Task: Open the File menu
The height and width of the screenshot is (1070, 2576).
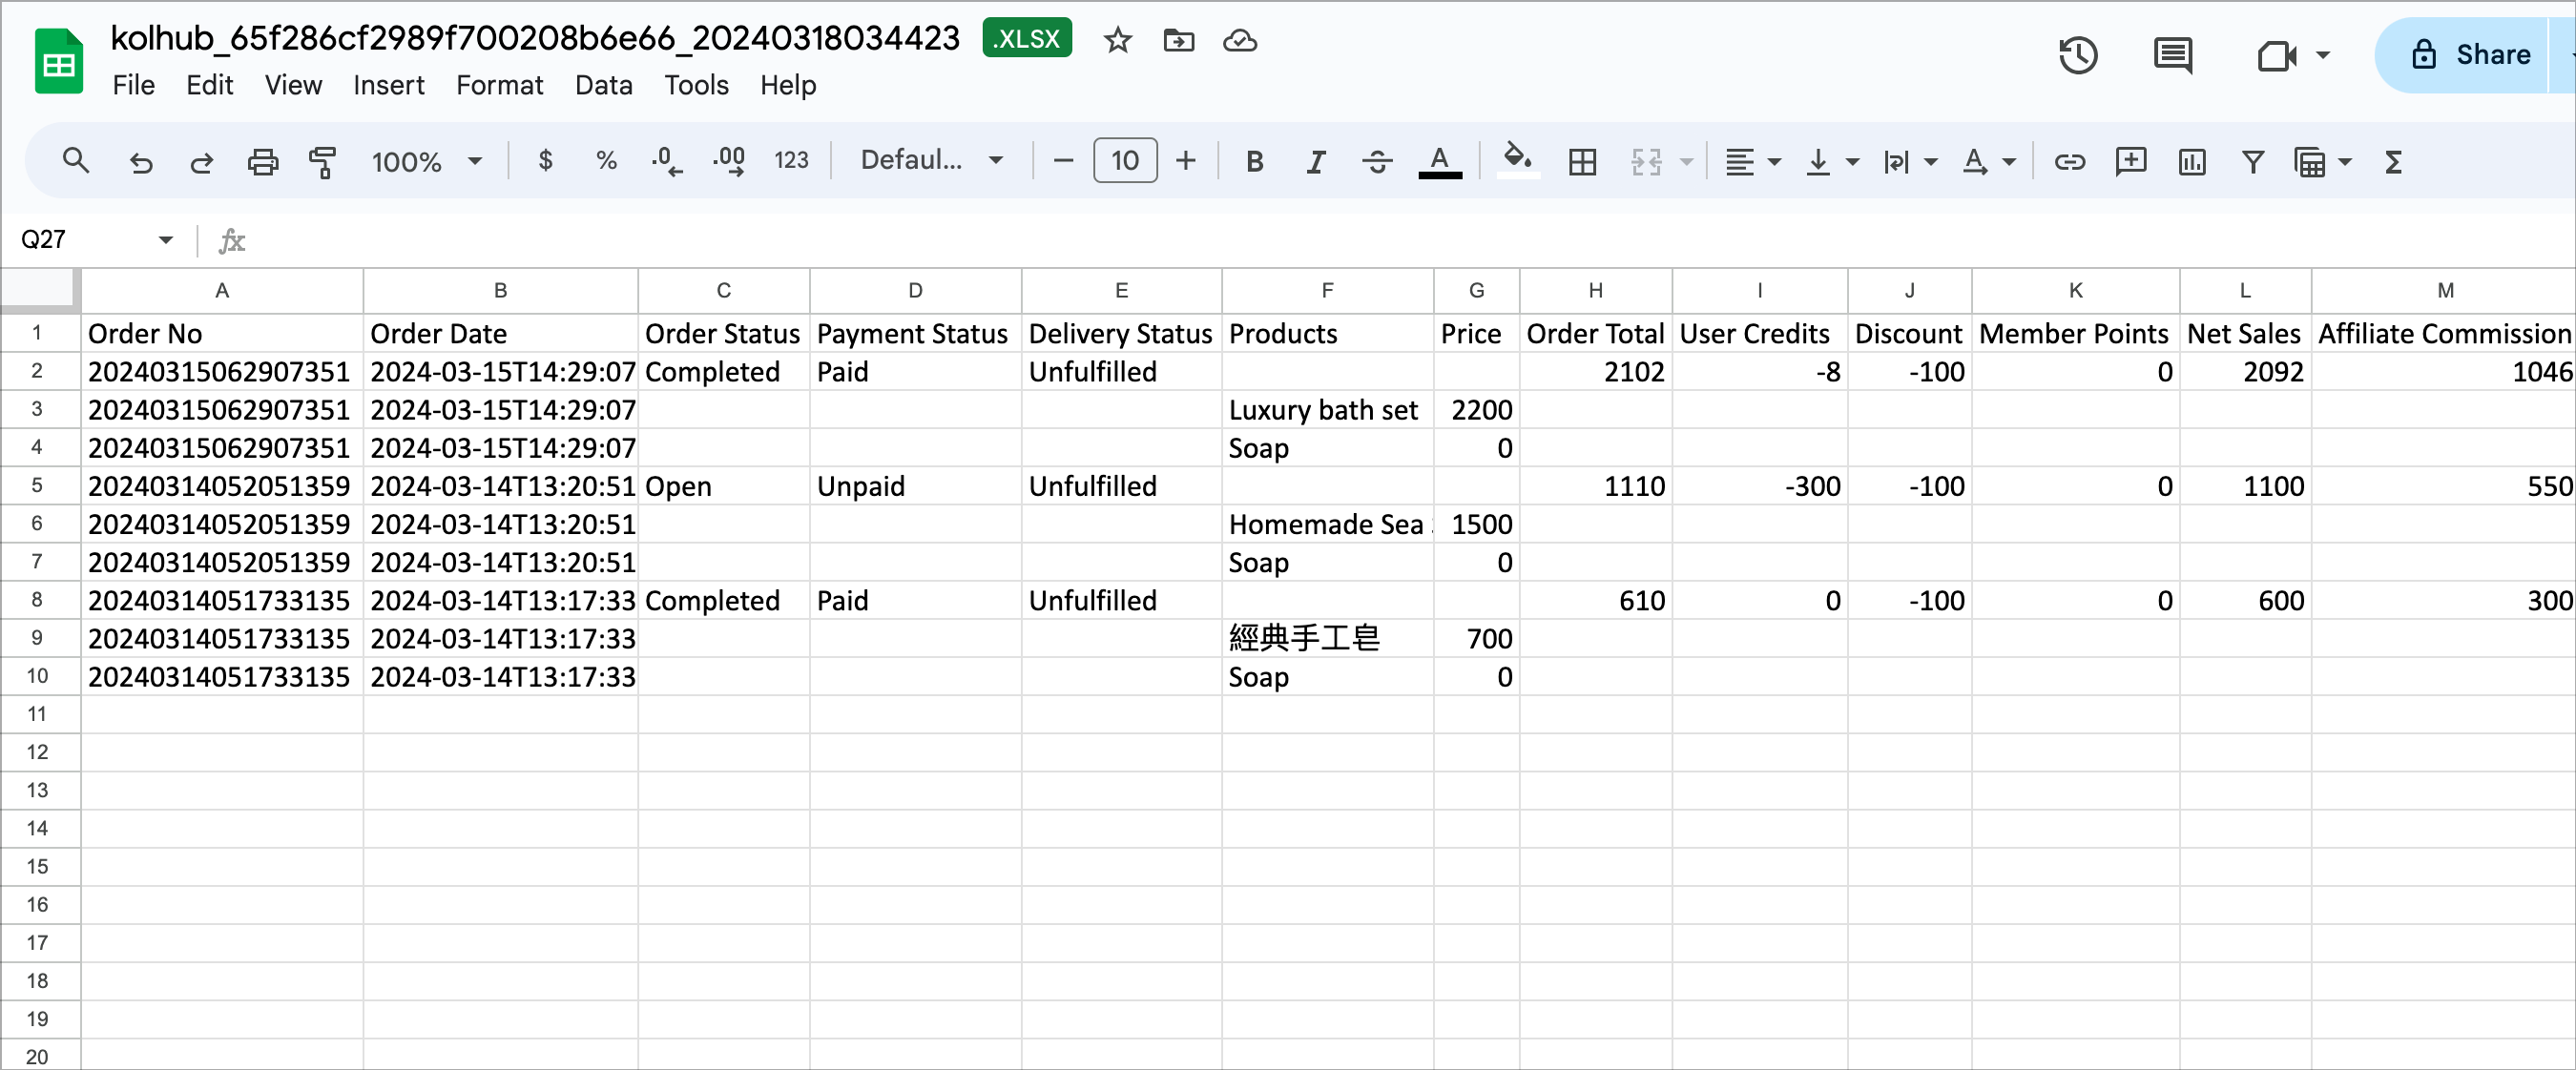Action: (x=133, y=85)
